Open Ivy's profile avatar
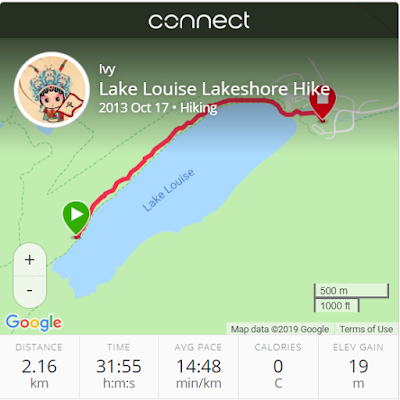Viewport: 400px width, 400px height. click(52, 90)
